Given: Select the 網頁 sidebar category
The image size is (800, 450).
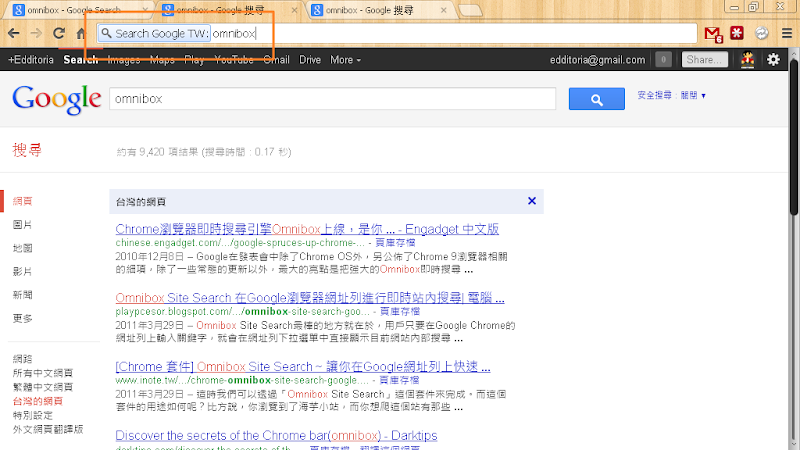Looking at the screenshot, I should point(22,201).
